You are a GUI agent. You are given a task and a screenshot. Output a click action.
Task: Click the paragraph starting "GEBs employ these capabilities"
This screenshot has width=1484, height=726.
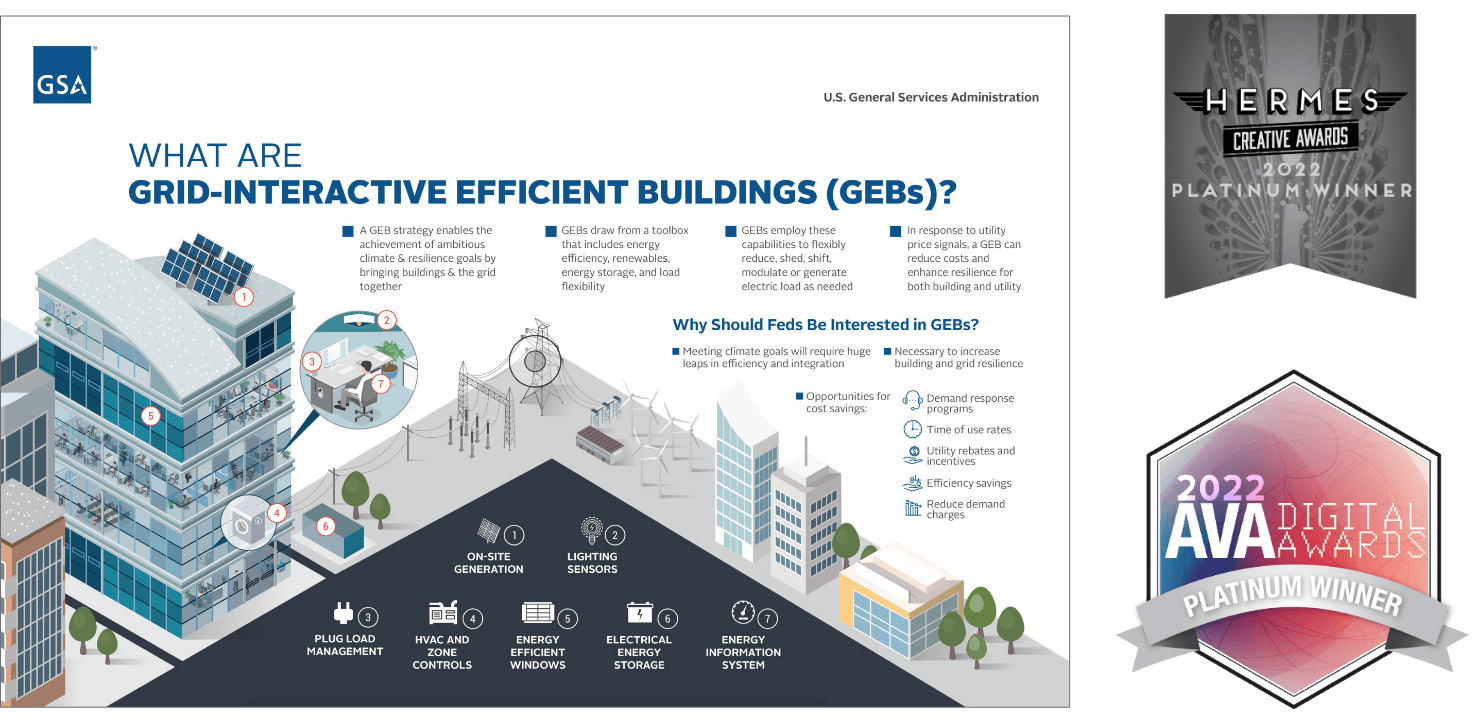(x=797, y=258)
